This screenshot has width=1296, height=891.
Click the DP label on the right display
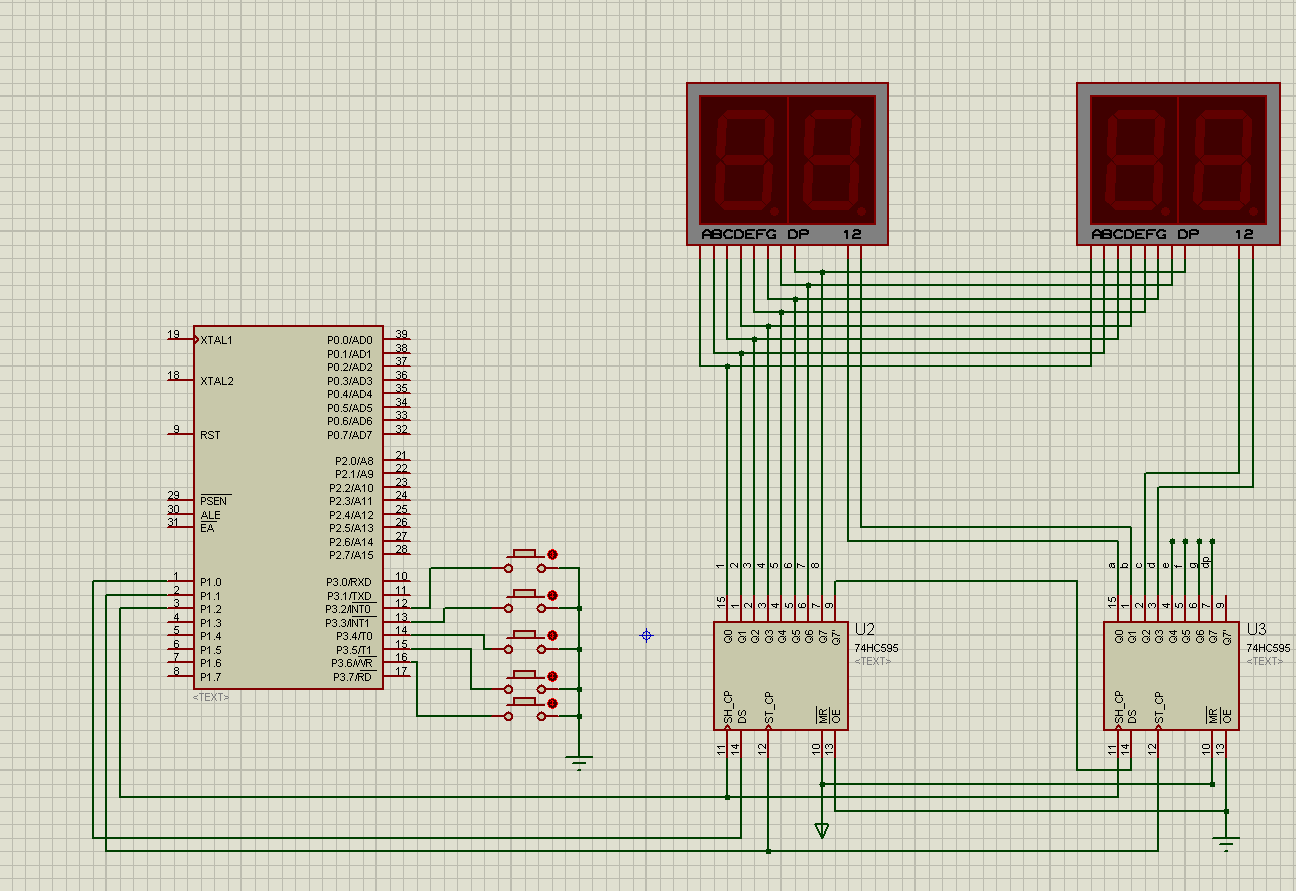(1187, 234)
